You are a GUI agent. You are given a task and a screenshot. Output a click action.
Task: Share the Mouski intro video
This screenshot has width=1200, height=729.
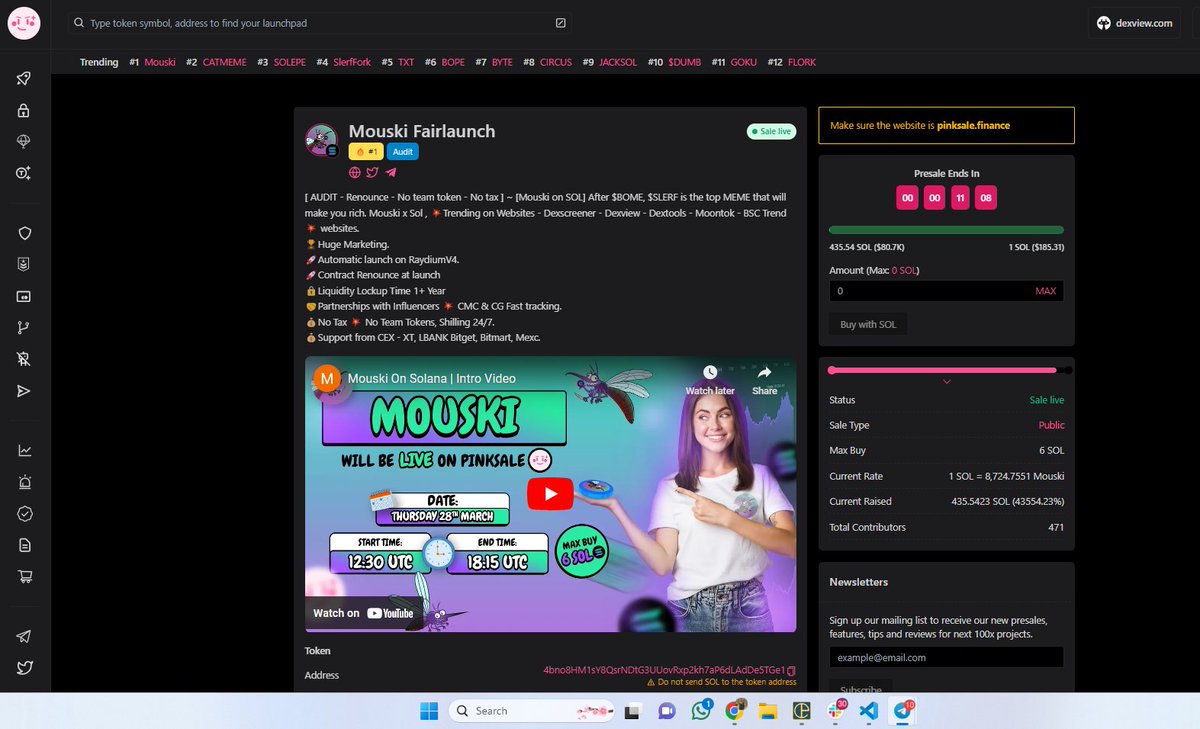pyautogui.click(x=765, y=380)
